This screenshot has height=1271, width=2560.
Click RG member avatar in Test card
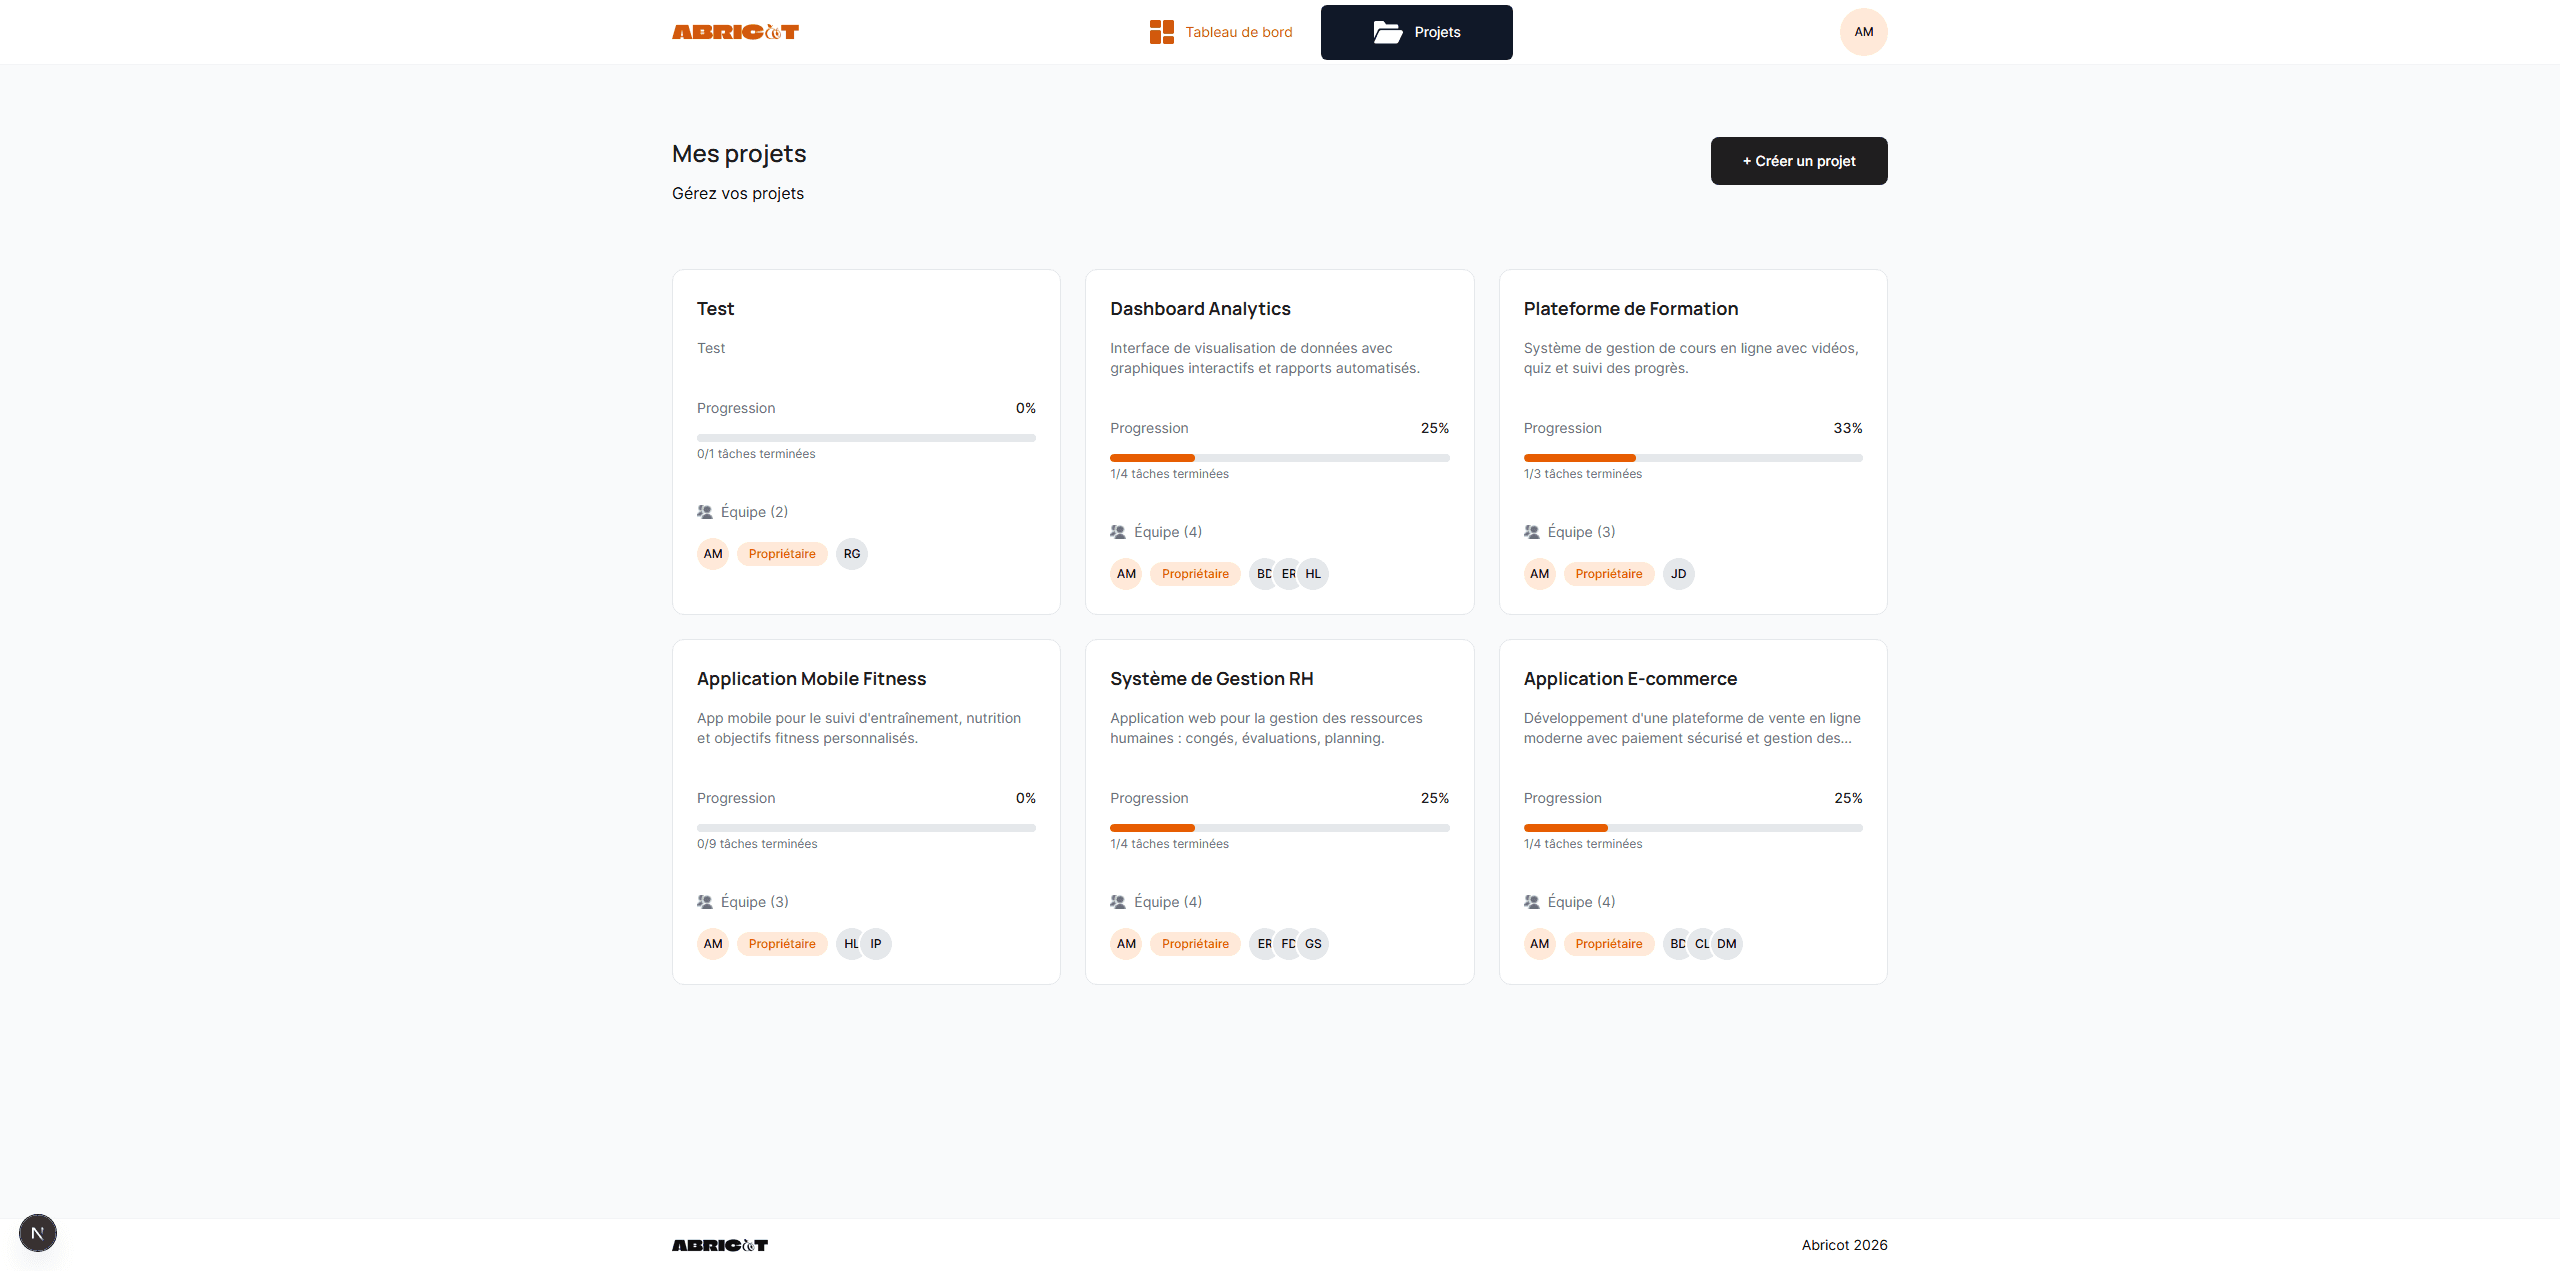coord(851,554)
